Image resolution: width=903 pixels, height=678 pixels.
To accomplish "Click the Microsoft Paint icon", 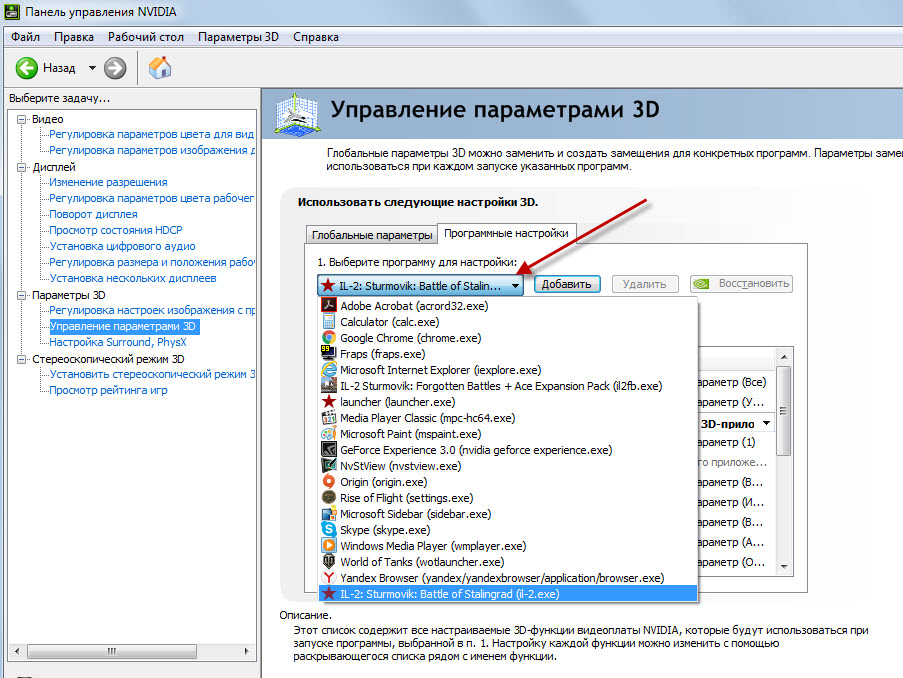I will click(329, 433).
